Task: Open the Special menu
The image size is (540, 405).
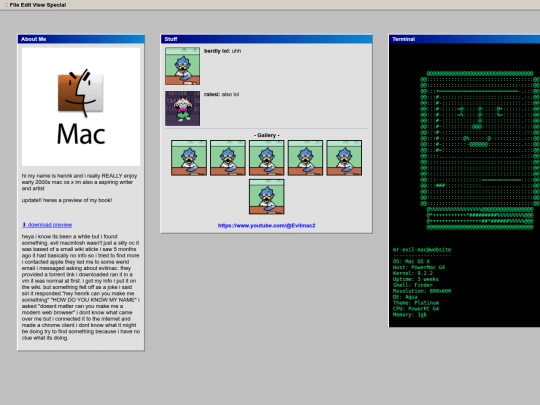Action: point(56,5)
